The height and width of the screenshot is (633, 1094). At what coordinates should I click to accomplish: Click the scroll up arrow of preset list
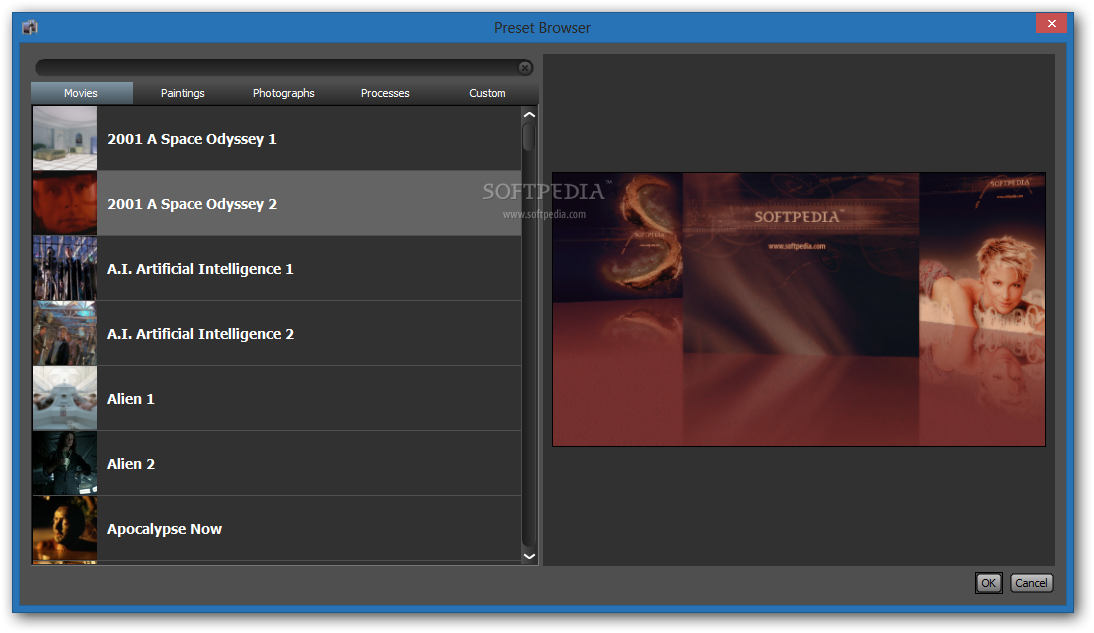530,114
